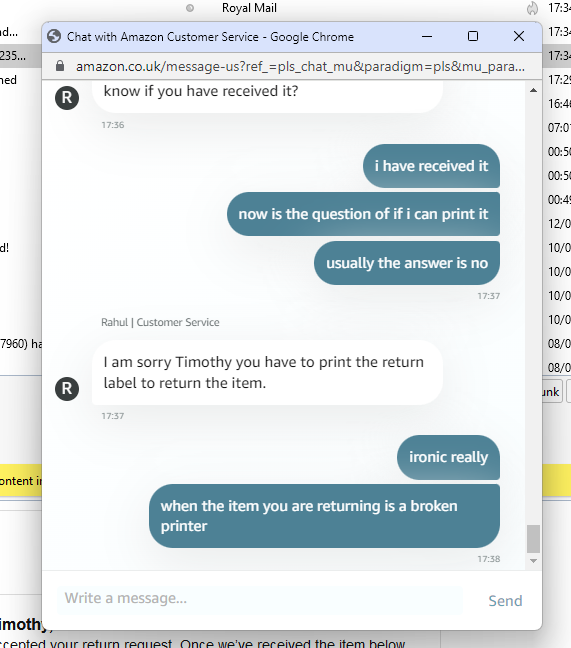
Task: Click the 'broken printer' message bubble
Action: (x=324, y=516)
